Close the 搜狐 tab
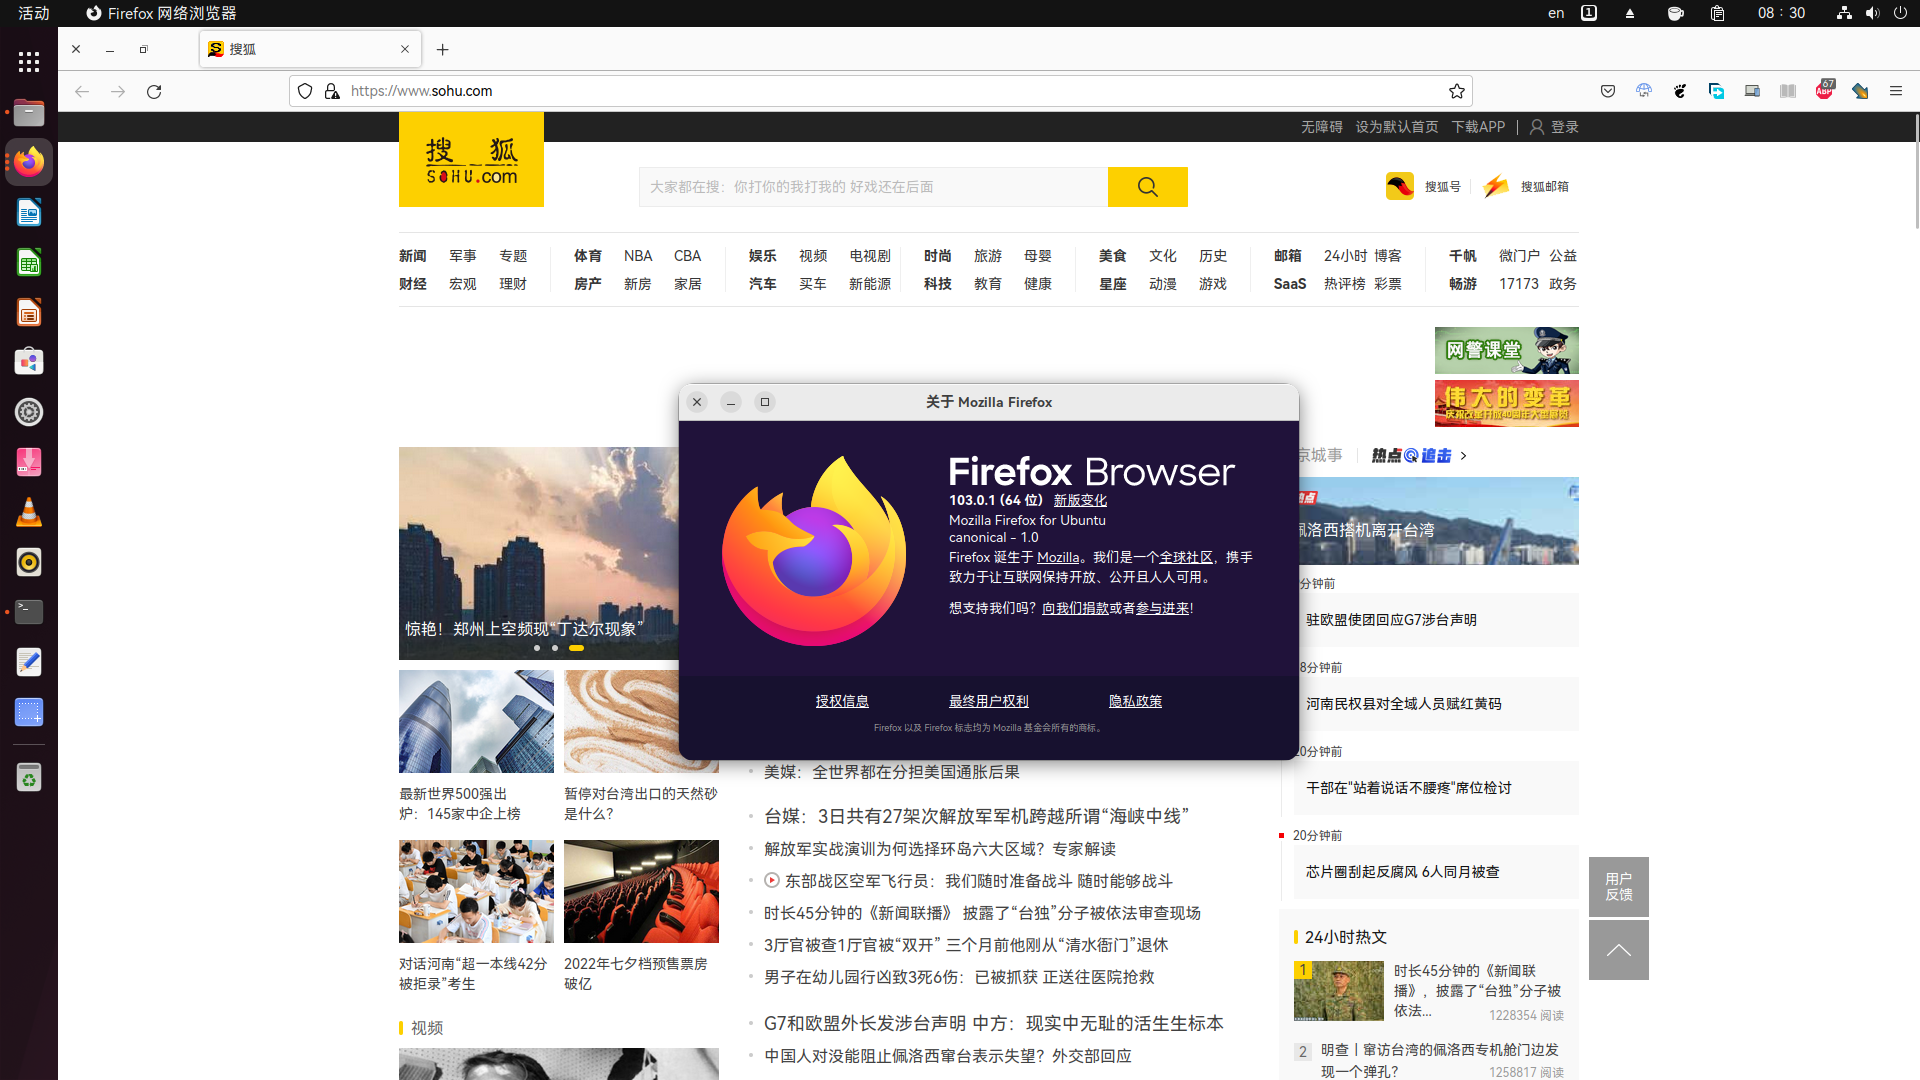1920x1080 pixels. [x=405, y=49]
